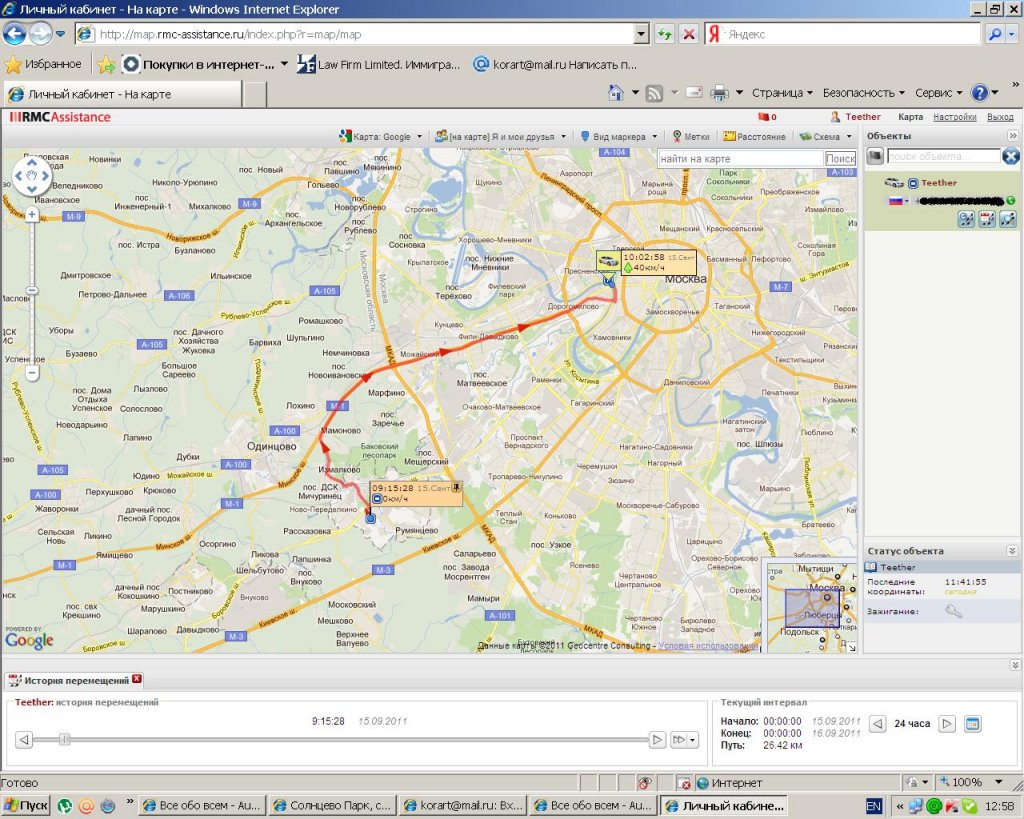Click the Teether object name in list
Image resolution: width=1024 pixels, height=819 pixels.
pyautogui.click(x=938, y=183)
